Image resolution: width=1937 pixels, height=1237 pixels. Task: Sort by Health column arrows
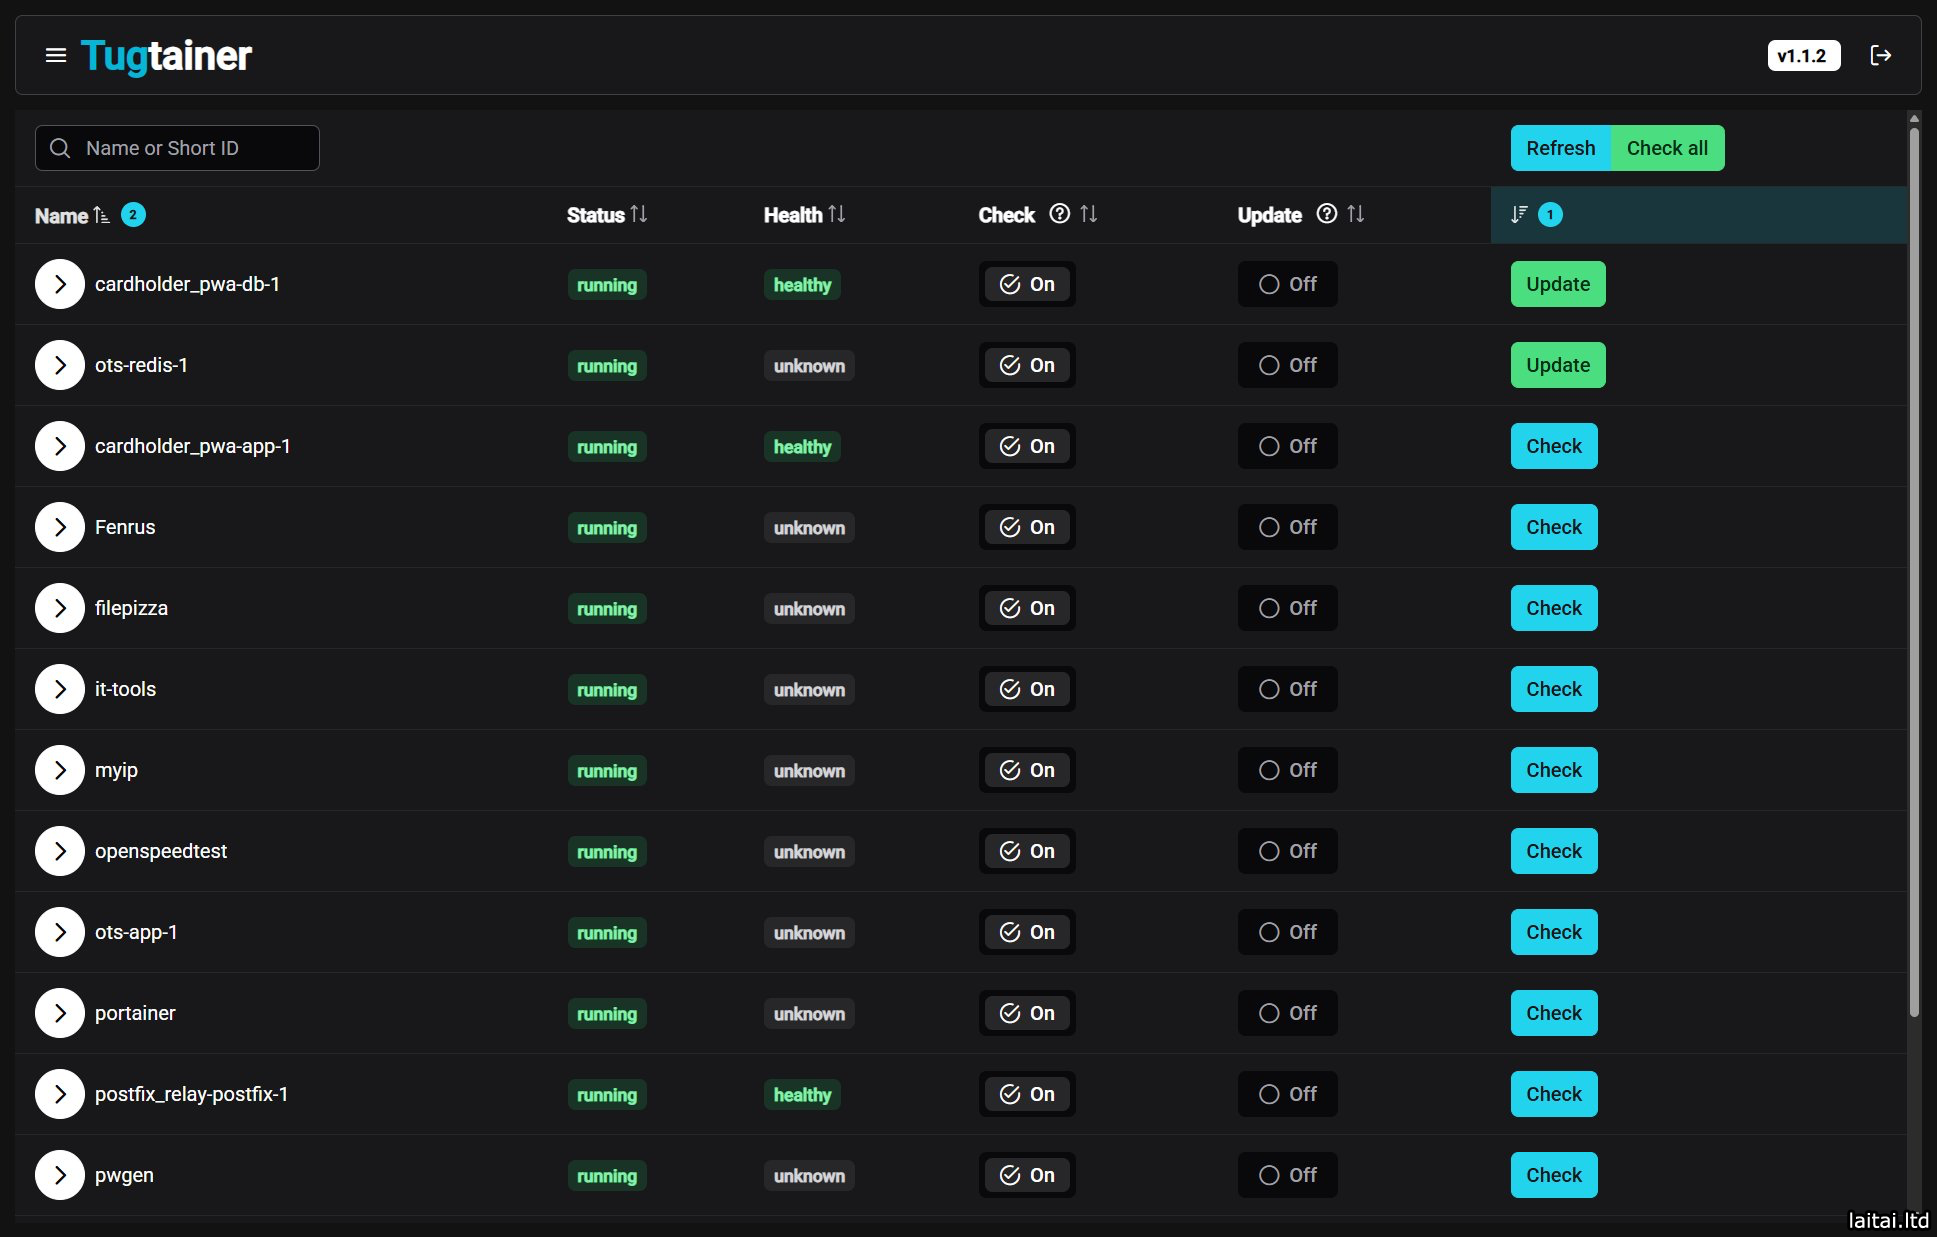tap(837, 214)
